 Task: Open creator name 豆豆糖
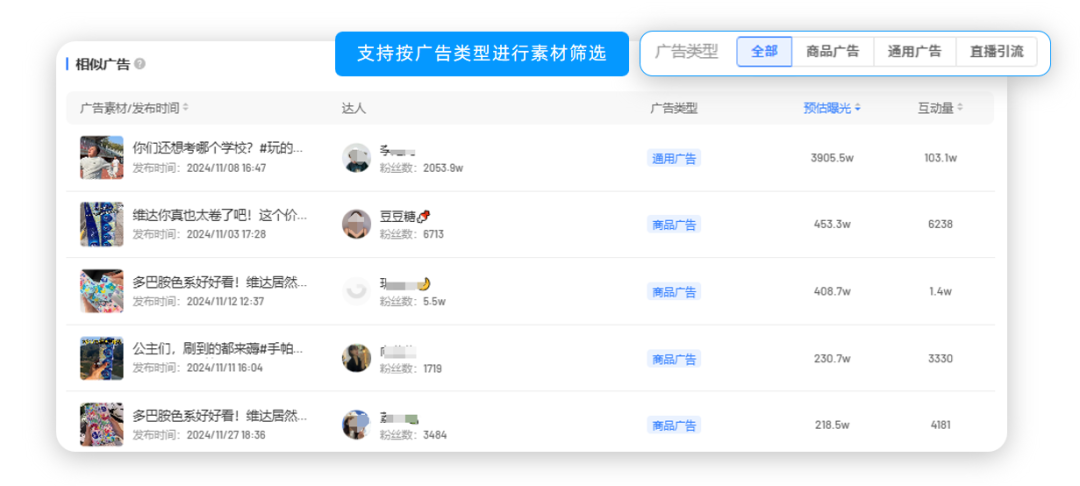pyautogui.click(x=406, y=216)
